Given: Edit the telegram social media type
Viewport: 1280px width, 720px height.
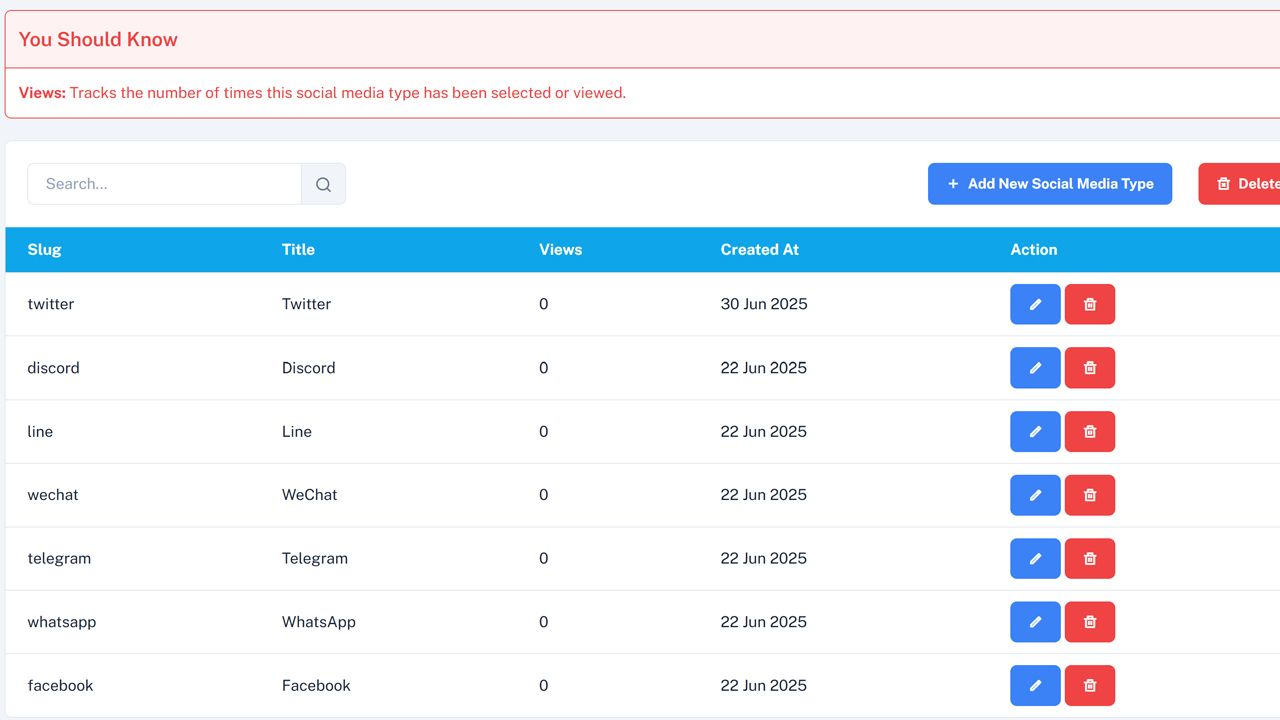Looking at the screenshot, I should coord(1035,559).
